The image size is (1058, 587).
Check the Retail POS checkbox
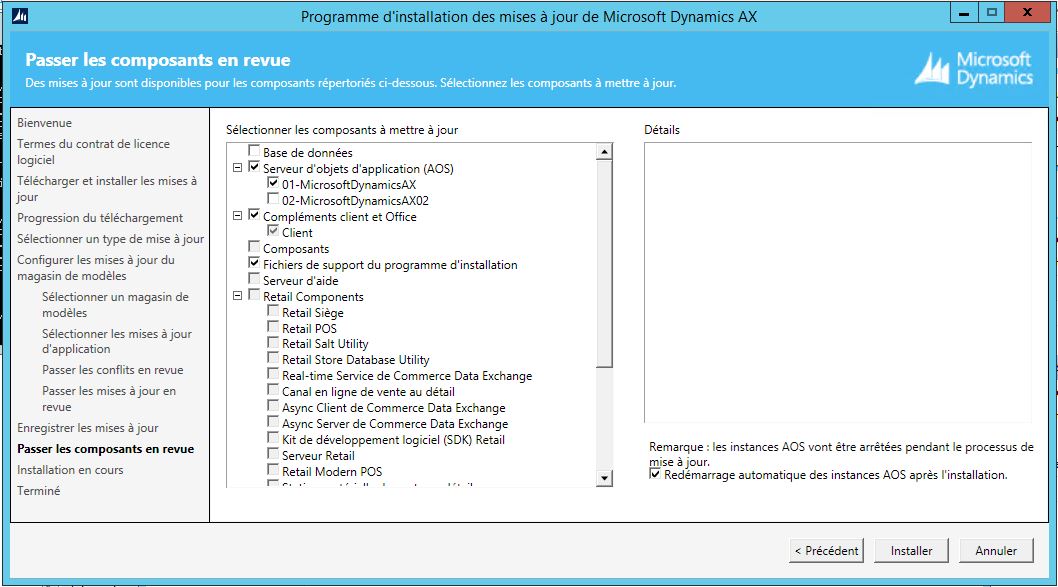click(273, 327)
